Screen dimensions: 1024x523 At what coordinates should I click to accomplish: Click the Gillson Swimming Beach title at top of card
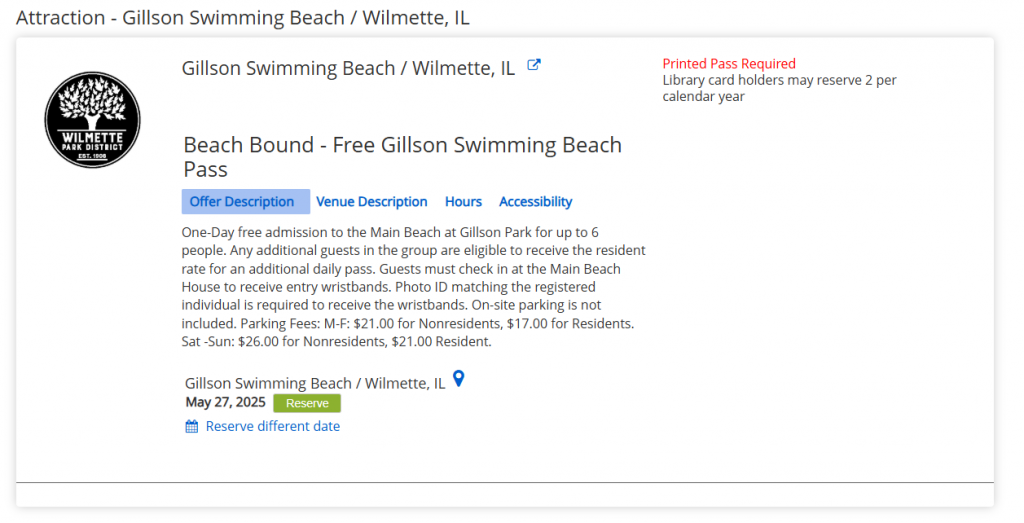tap(348, 69)
